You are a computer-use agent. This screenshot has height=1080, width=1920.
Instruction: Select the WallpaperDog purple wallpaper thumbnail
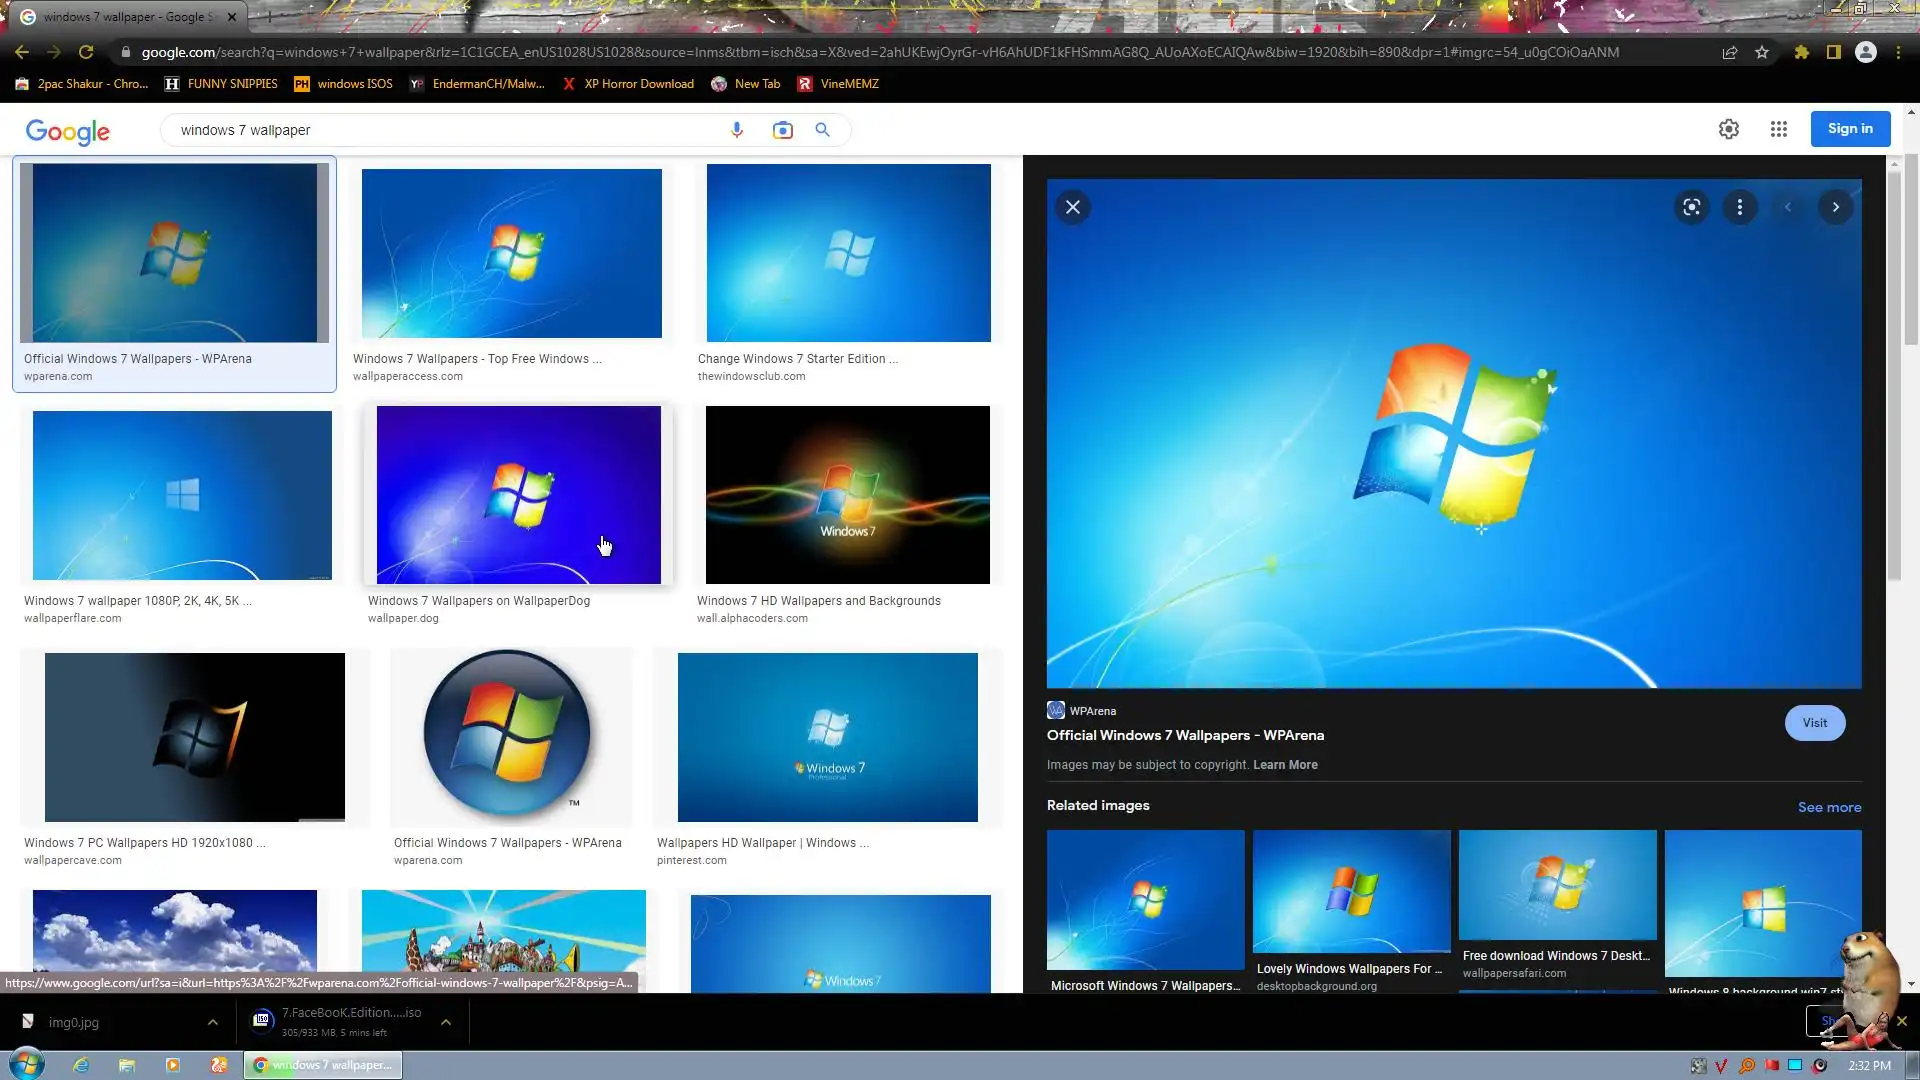click(518, 495)
